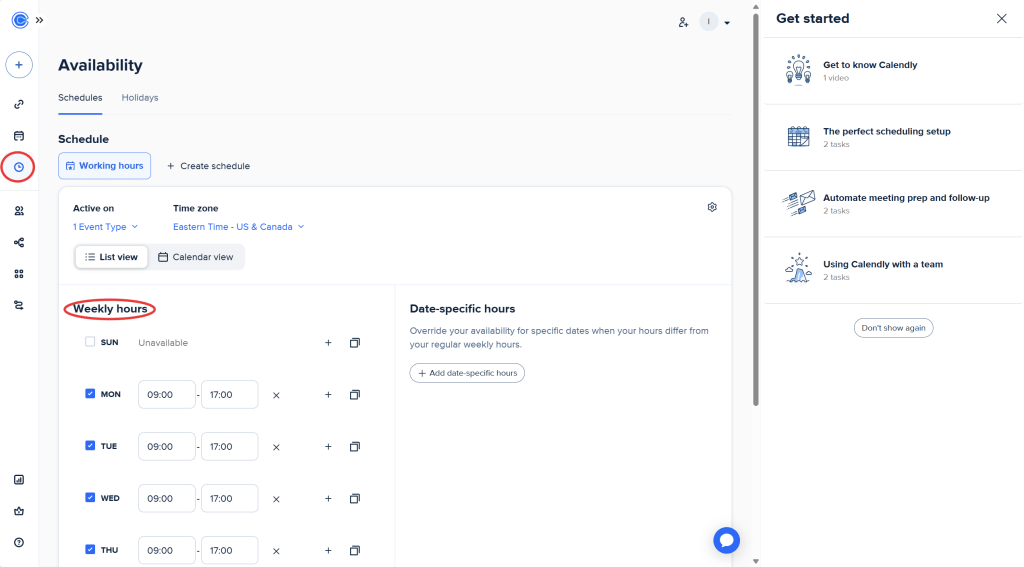Image resolution: width=1024 pixels, height=567 pixels.
Task: Click the Monday start time field
Action: click(166, 395)
